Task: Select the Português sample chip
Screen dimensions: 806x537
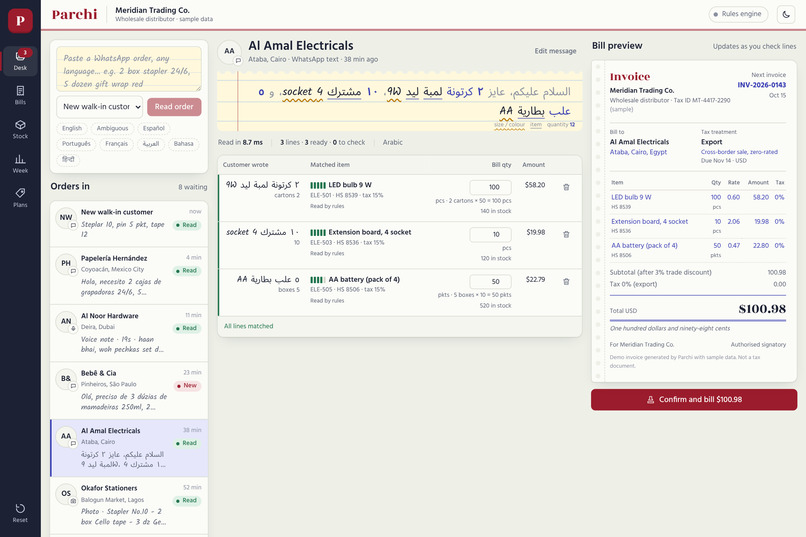Action: pos(76,143)
